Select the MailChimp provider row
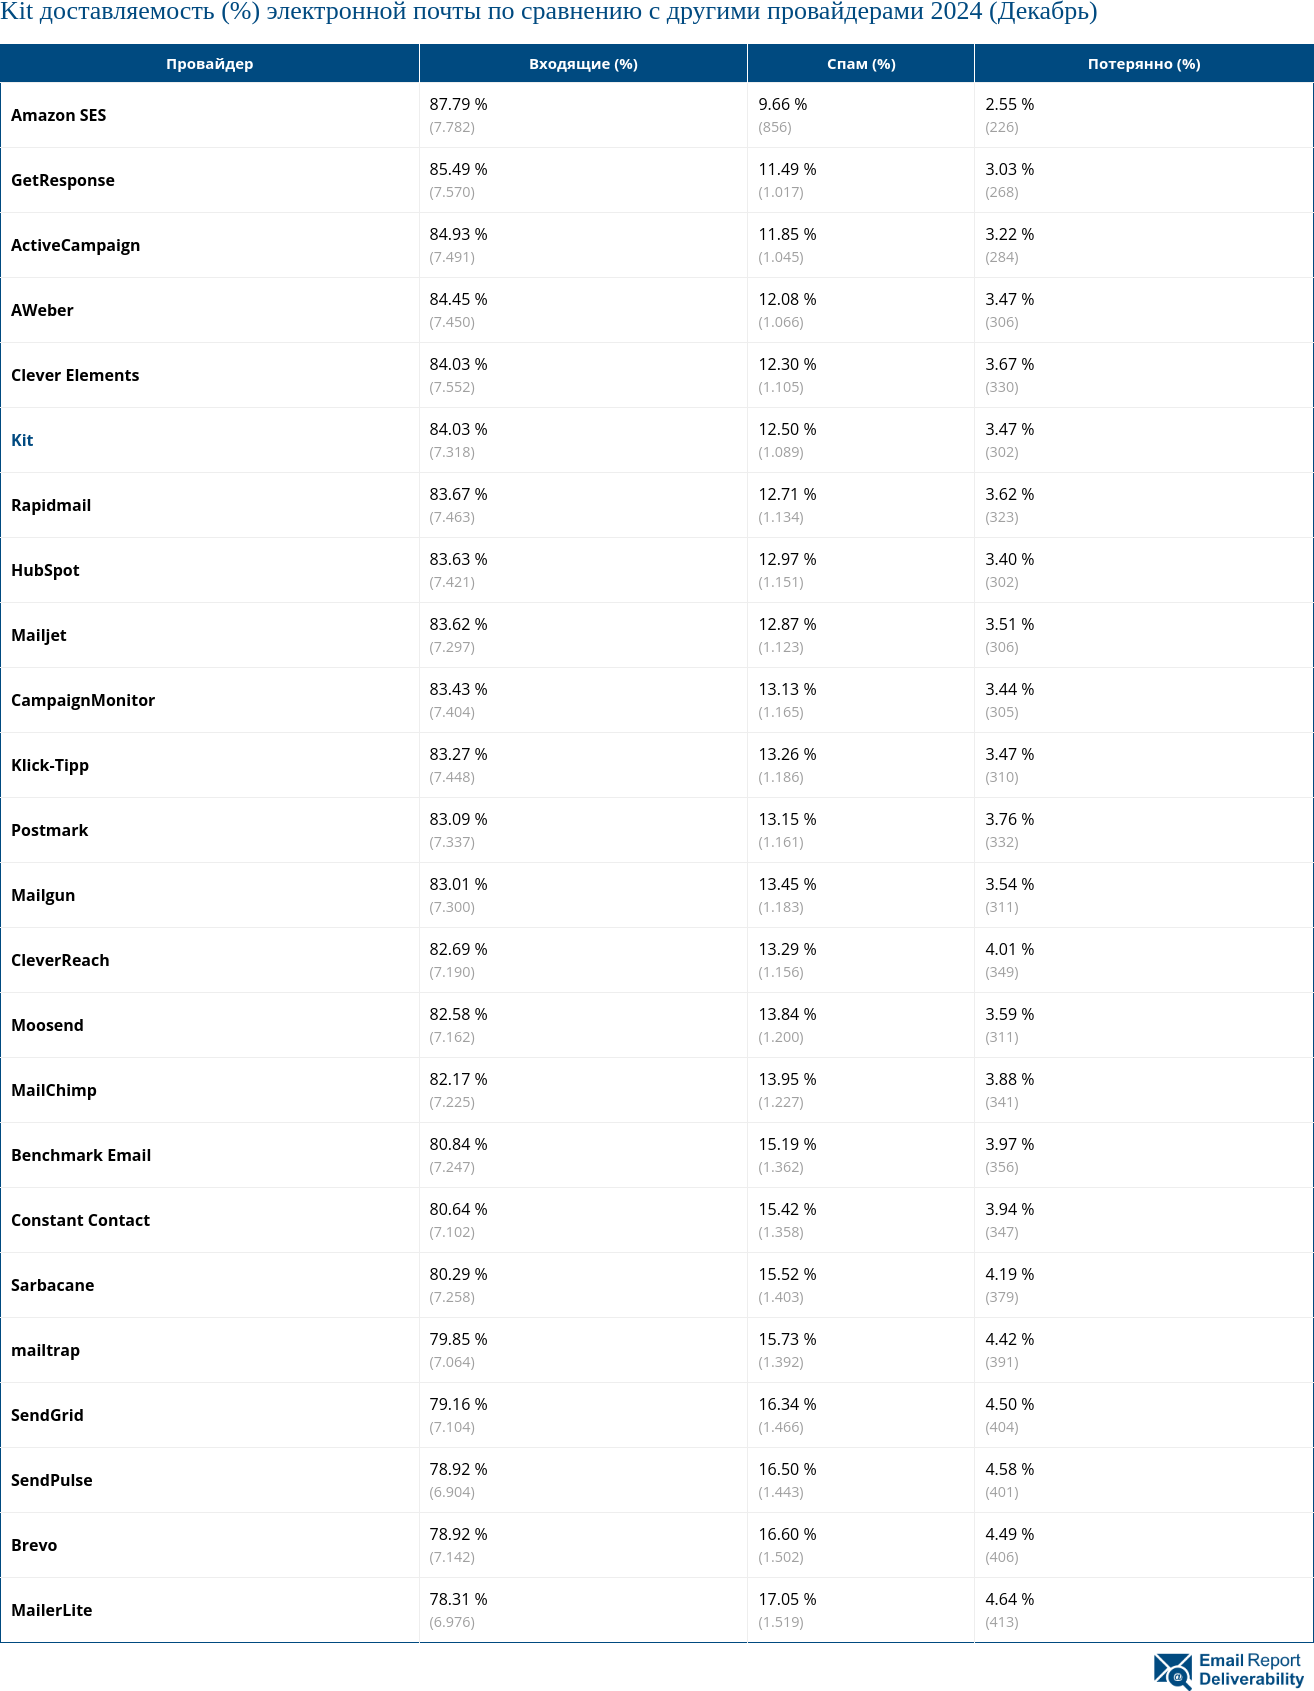This screenshot has width=1314, height=1691. coord(54,1090)
